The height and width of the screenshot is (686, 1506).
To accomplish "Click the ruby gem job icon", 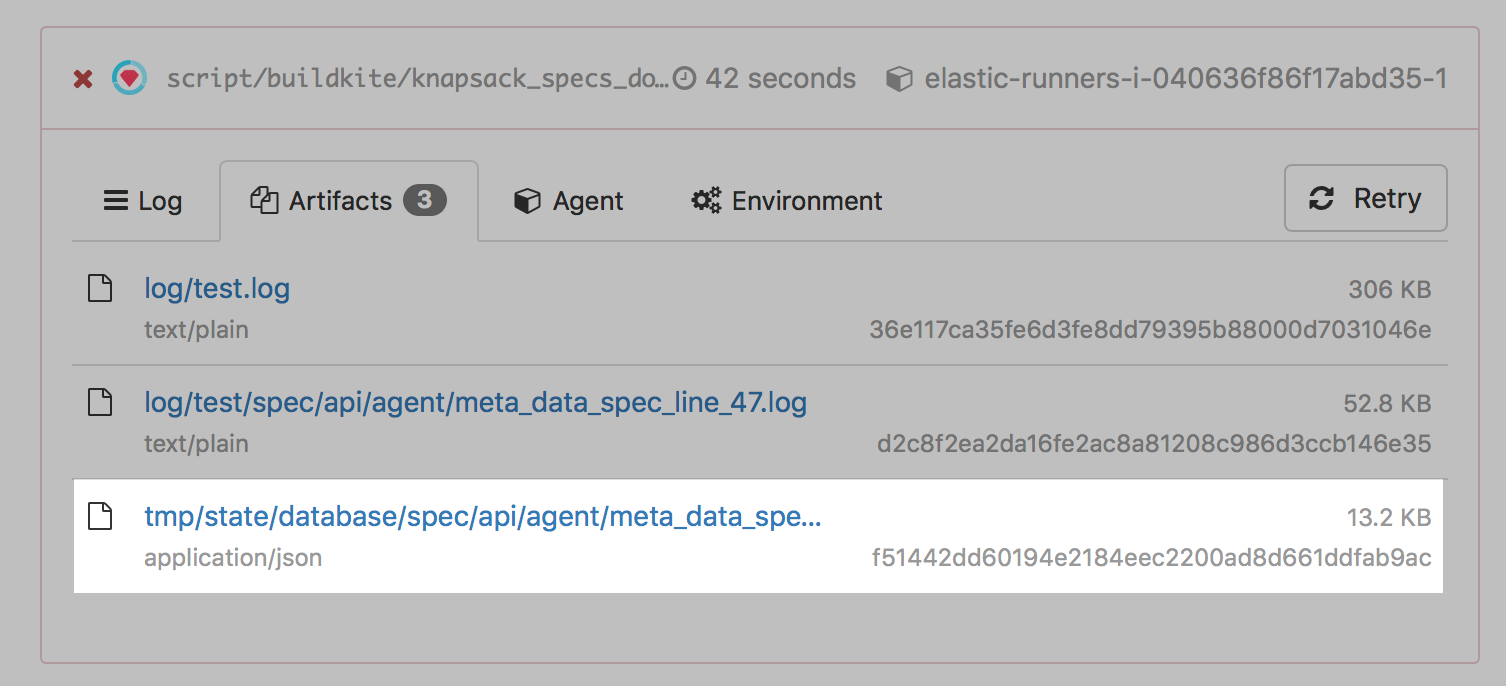I will point(129,78).
